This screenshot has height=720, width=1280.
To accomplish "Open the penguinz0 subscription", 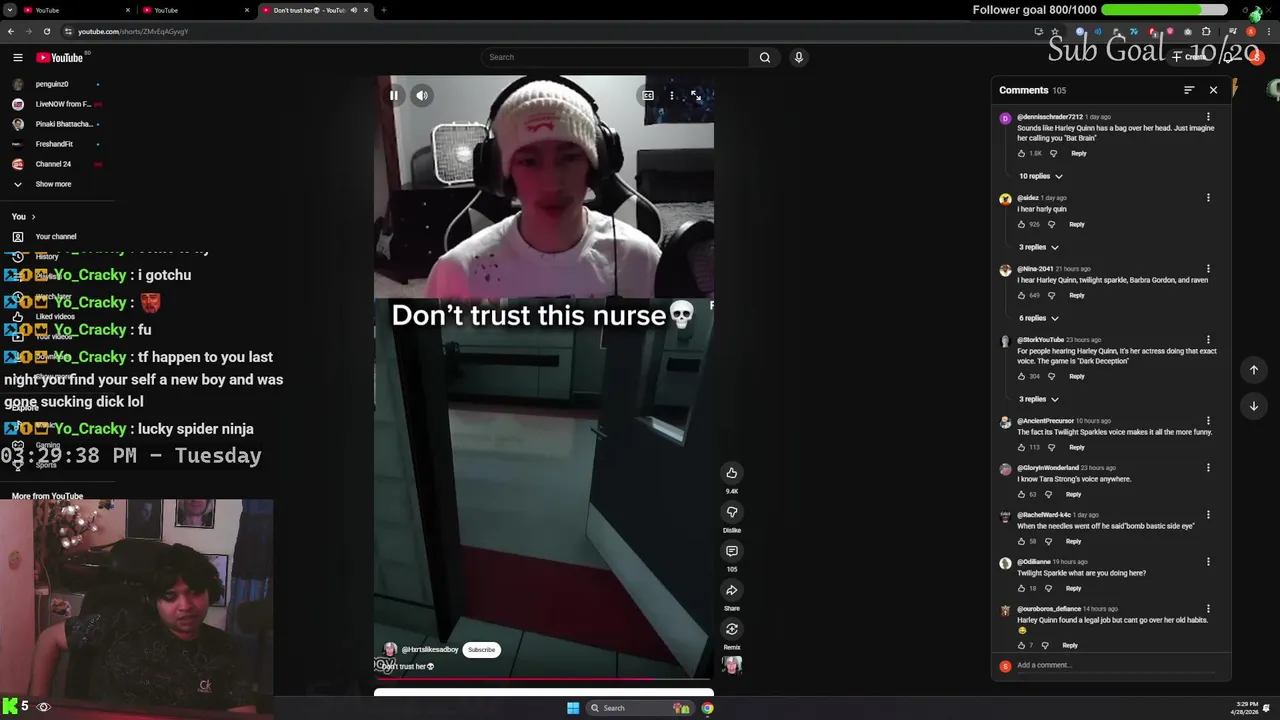I will coord(55,84).
